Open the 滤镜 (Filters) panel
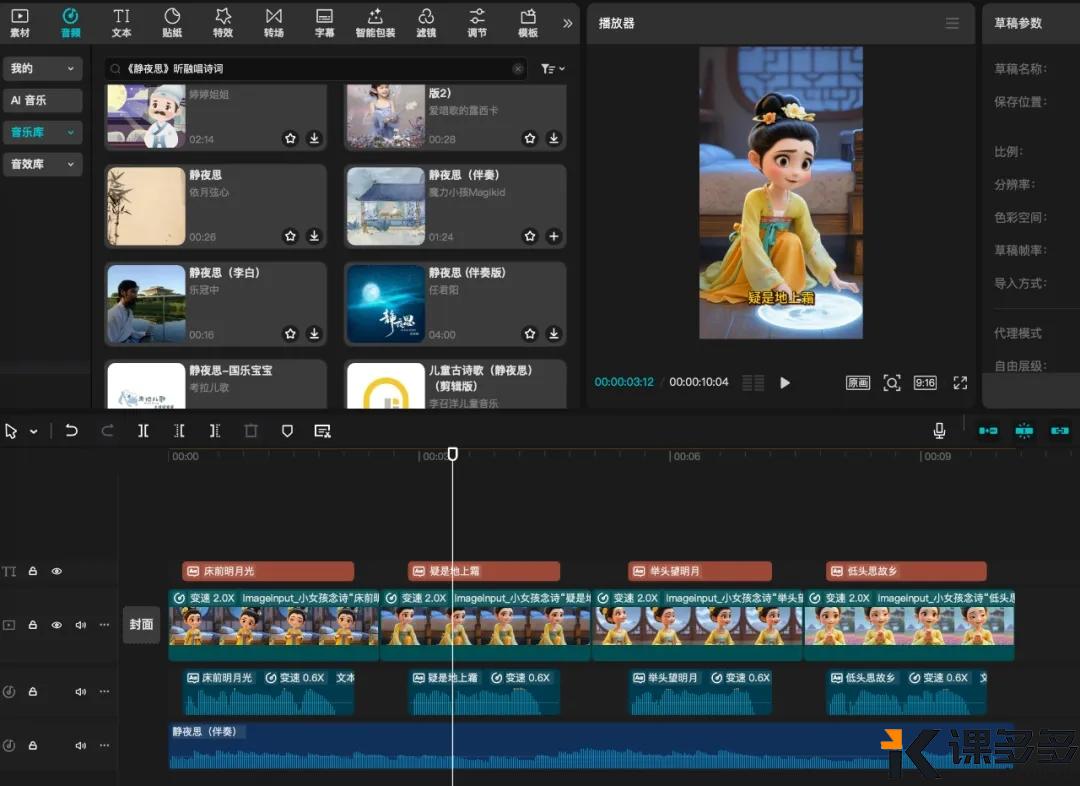This screenshot has height=786, width=1080. coord(426,22)
